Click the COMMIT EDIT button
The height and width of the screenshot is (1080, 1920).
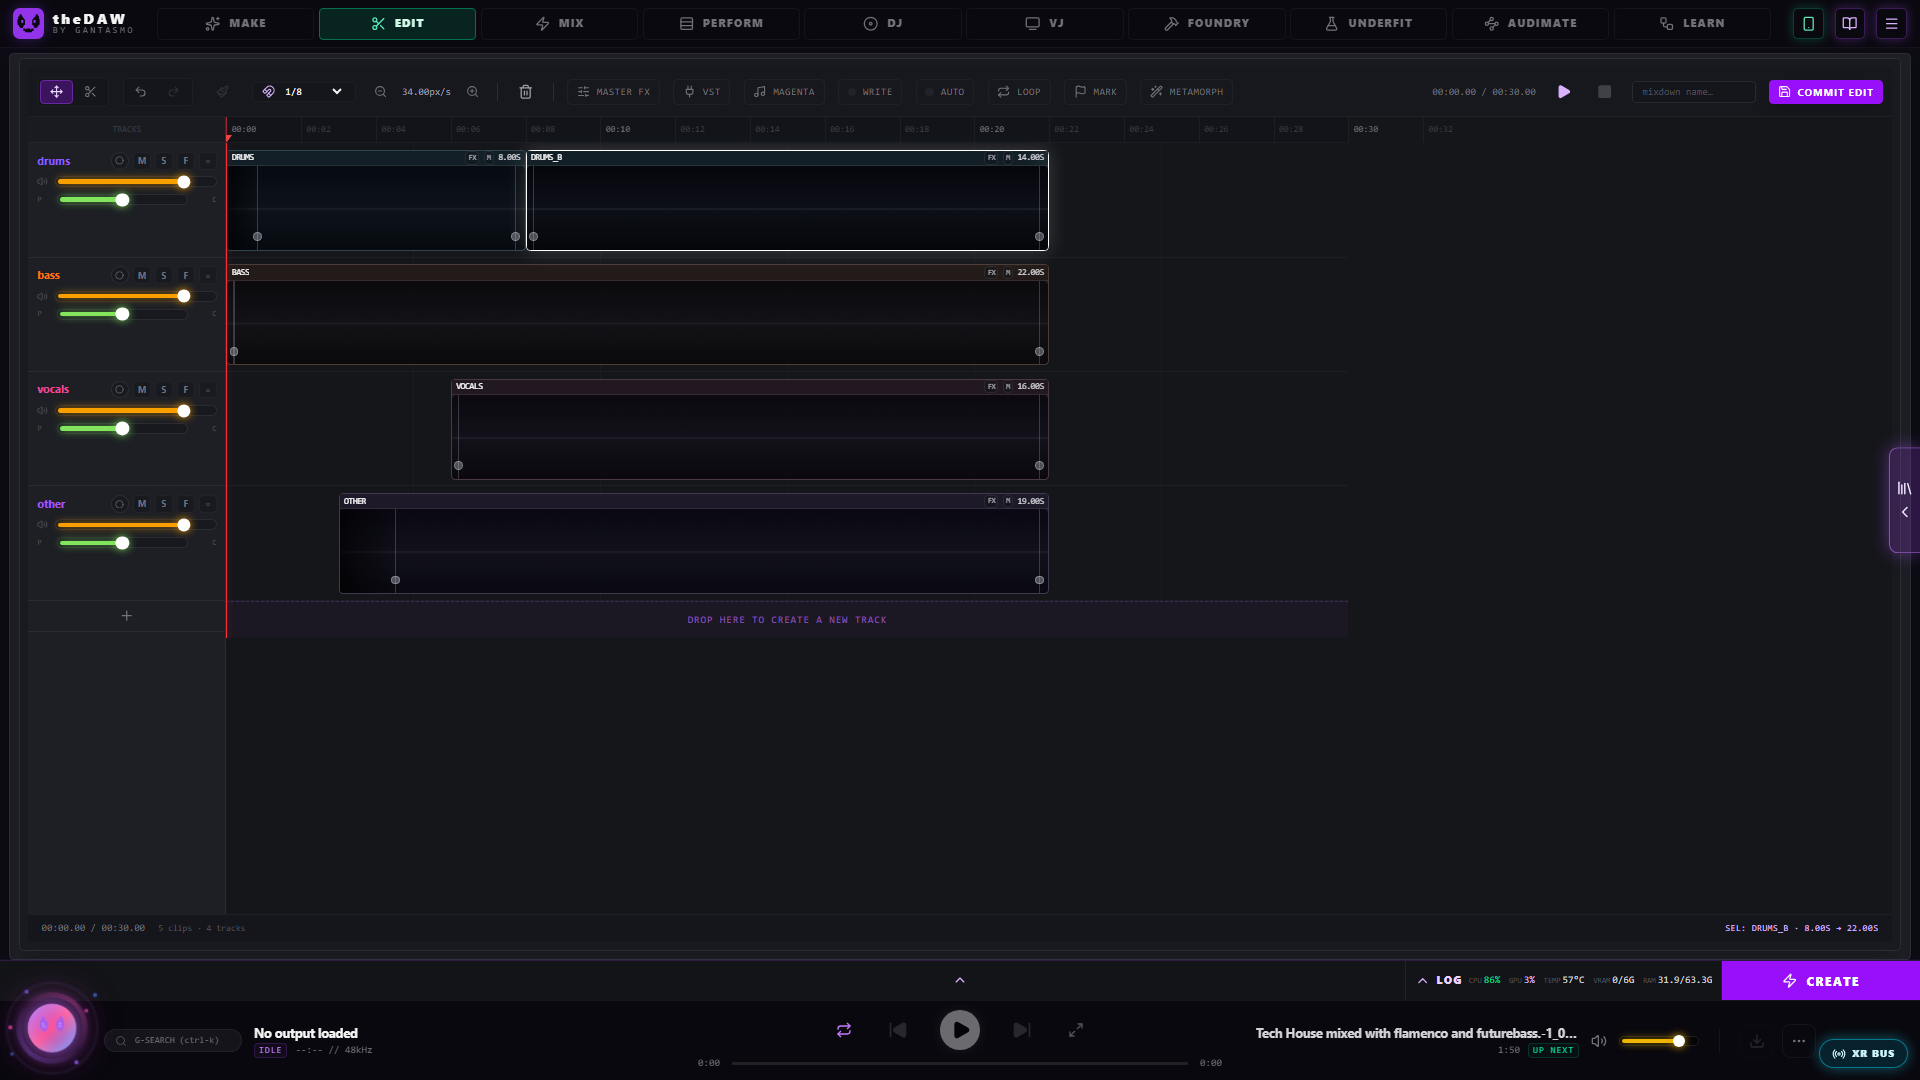pyautogui.click(x=1826, y=92)
